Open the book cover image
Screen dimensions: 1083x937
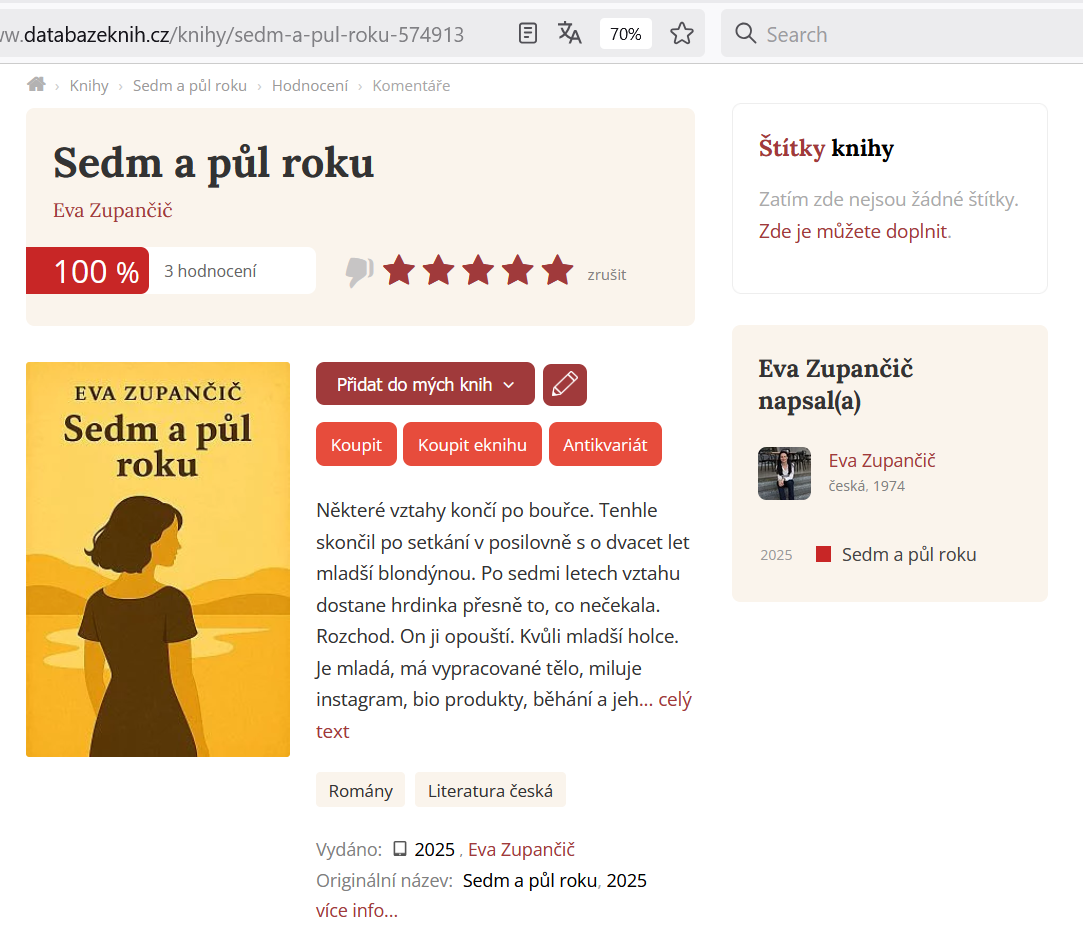point(158,559)
